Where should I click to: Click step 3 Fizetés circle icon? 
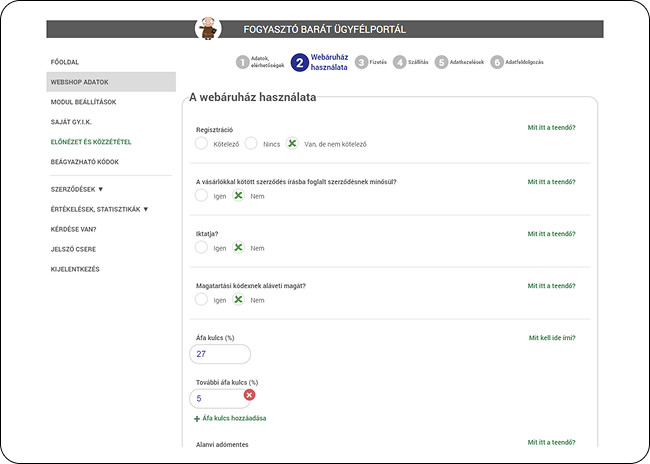click(x=361, y=62)
